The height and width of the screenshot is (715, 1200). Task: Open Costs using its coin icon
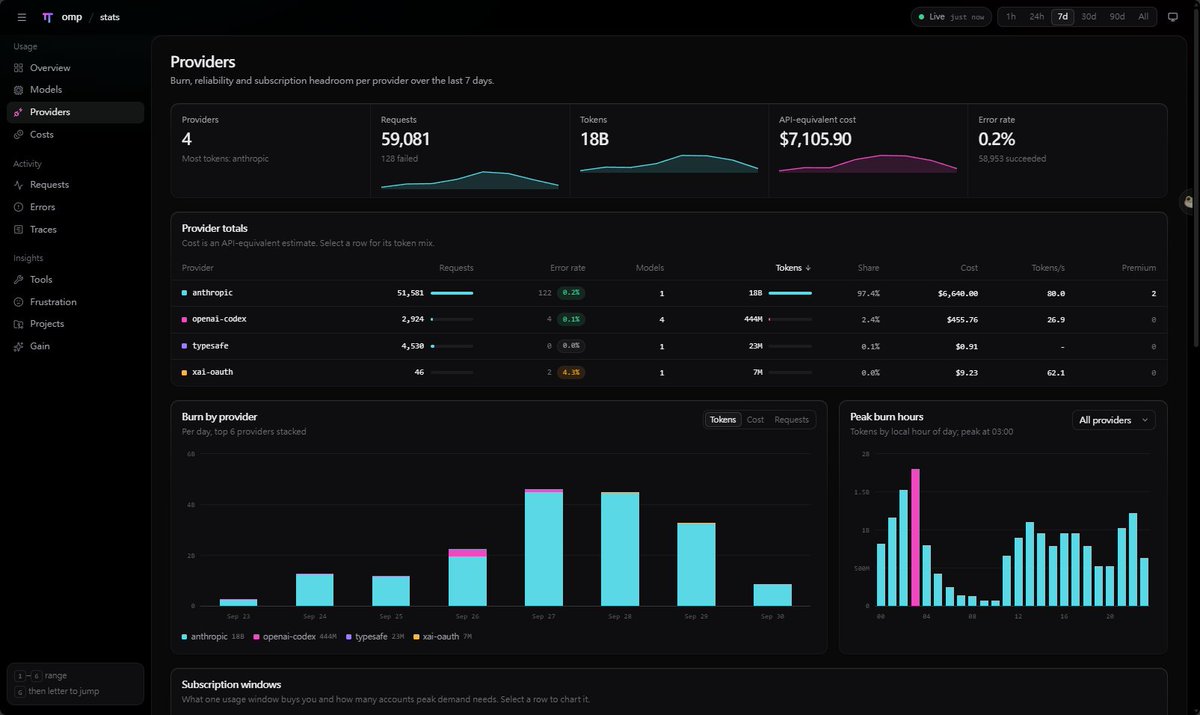point(19,134)
